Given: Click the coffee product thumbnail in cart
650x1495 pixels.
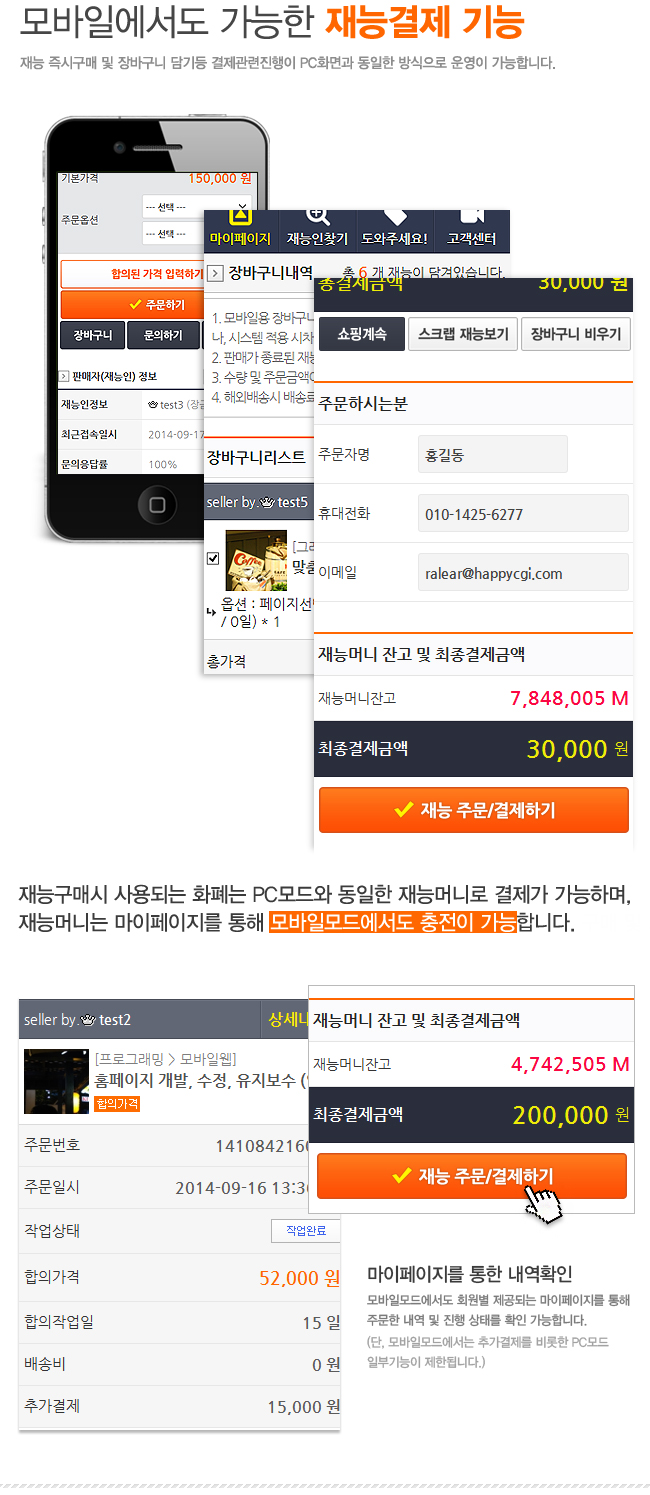Looking at the screenshot, I should [256, 560].
